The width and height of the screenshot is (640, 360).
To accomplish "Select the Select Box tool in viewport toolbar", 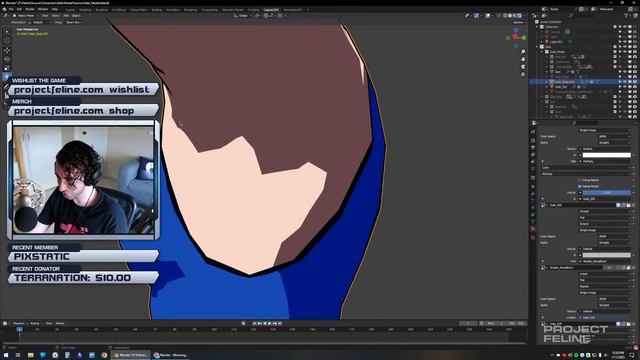I will [7, 31].
